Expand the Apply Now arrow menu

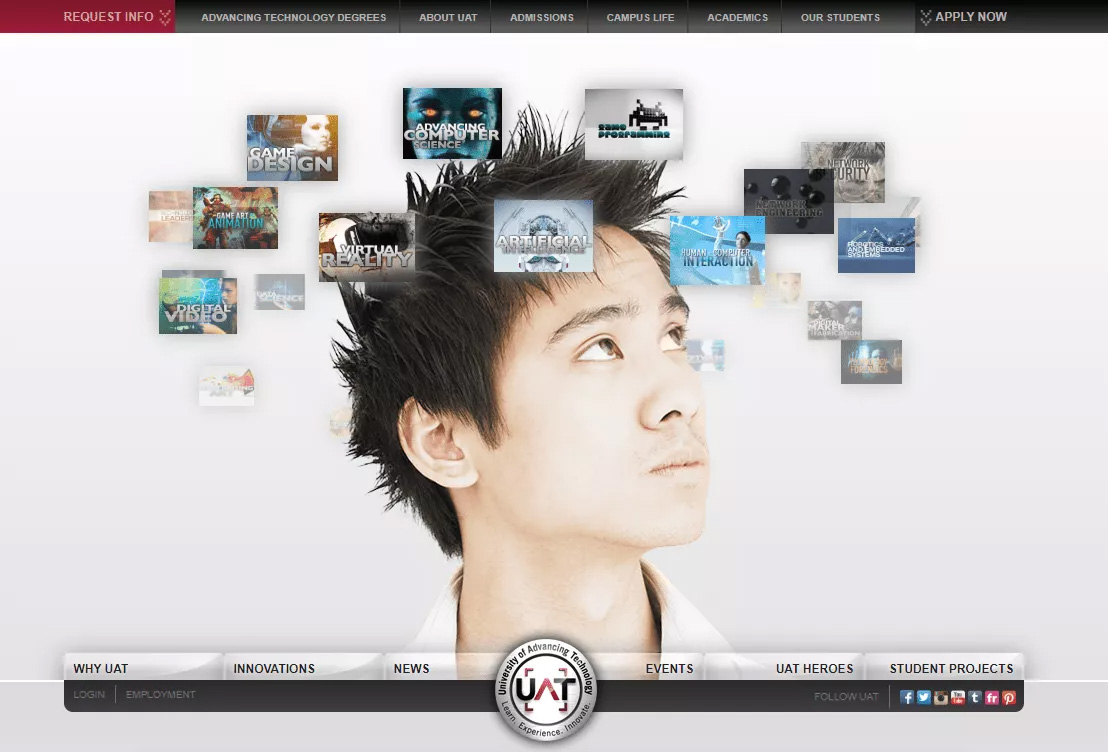[963, 16]
